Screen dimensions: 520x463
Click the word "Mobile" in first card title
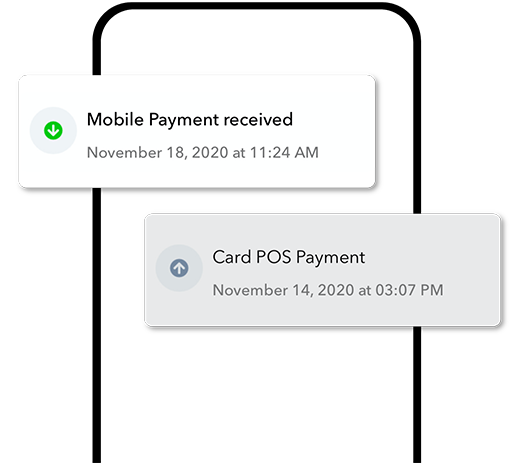[115, 119]
